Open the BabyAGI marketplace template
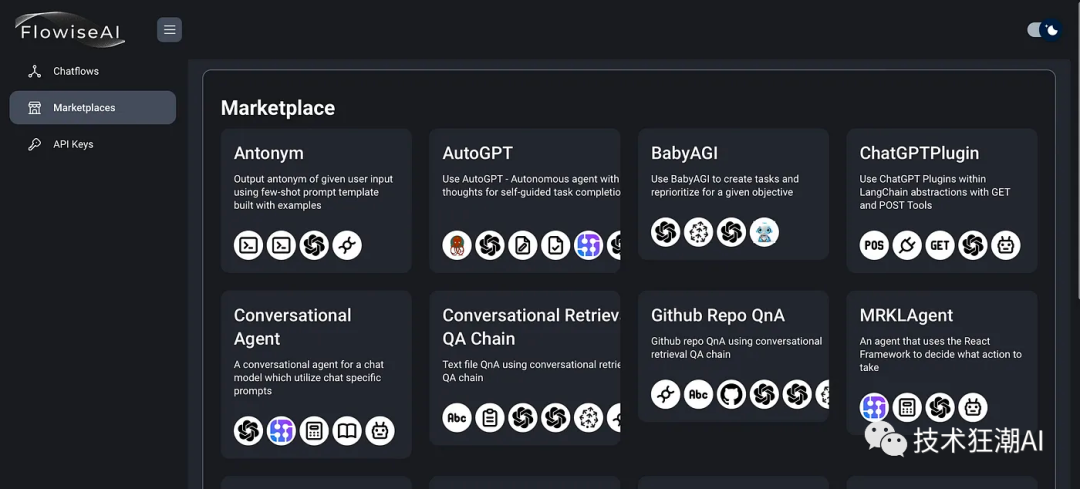 coord(684,153)
